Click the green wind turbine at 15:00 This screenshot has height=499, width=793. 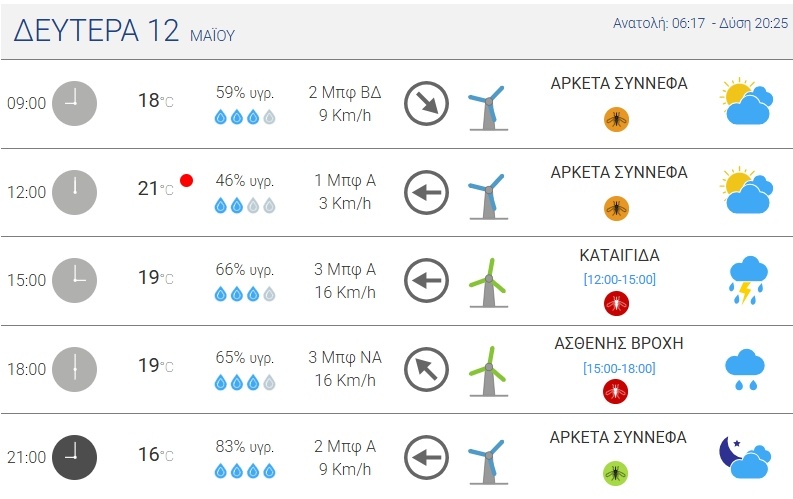pyautogui.click(x=489, y=281)
